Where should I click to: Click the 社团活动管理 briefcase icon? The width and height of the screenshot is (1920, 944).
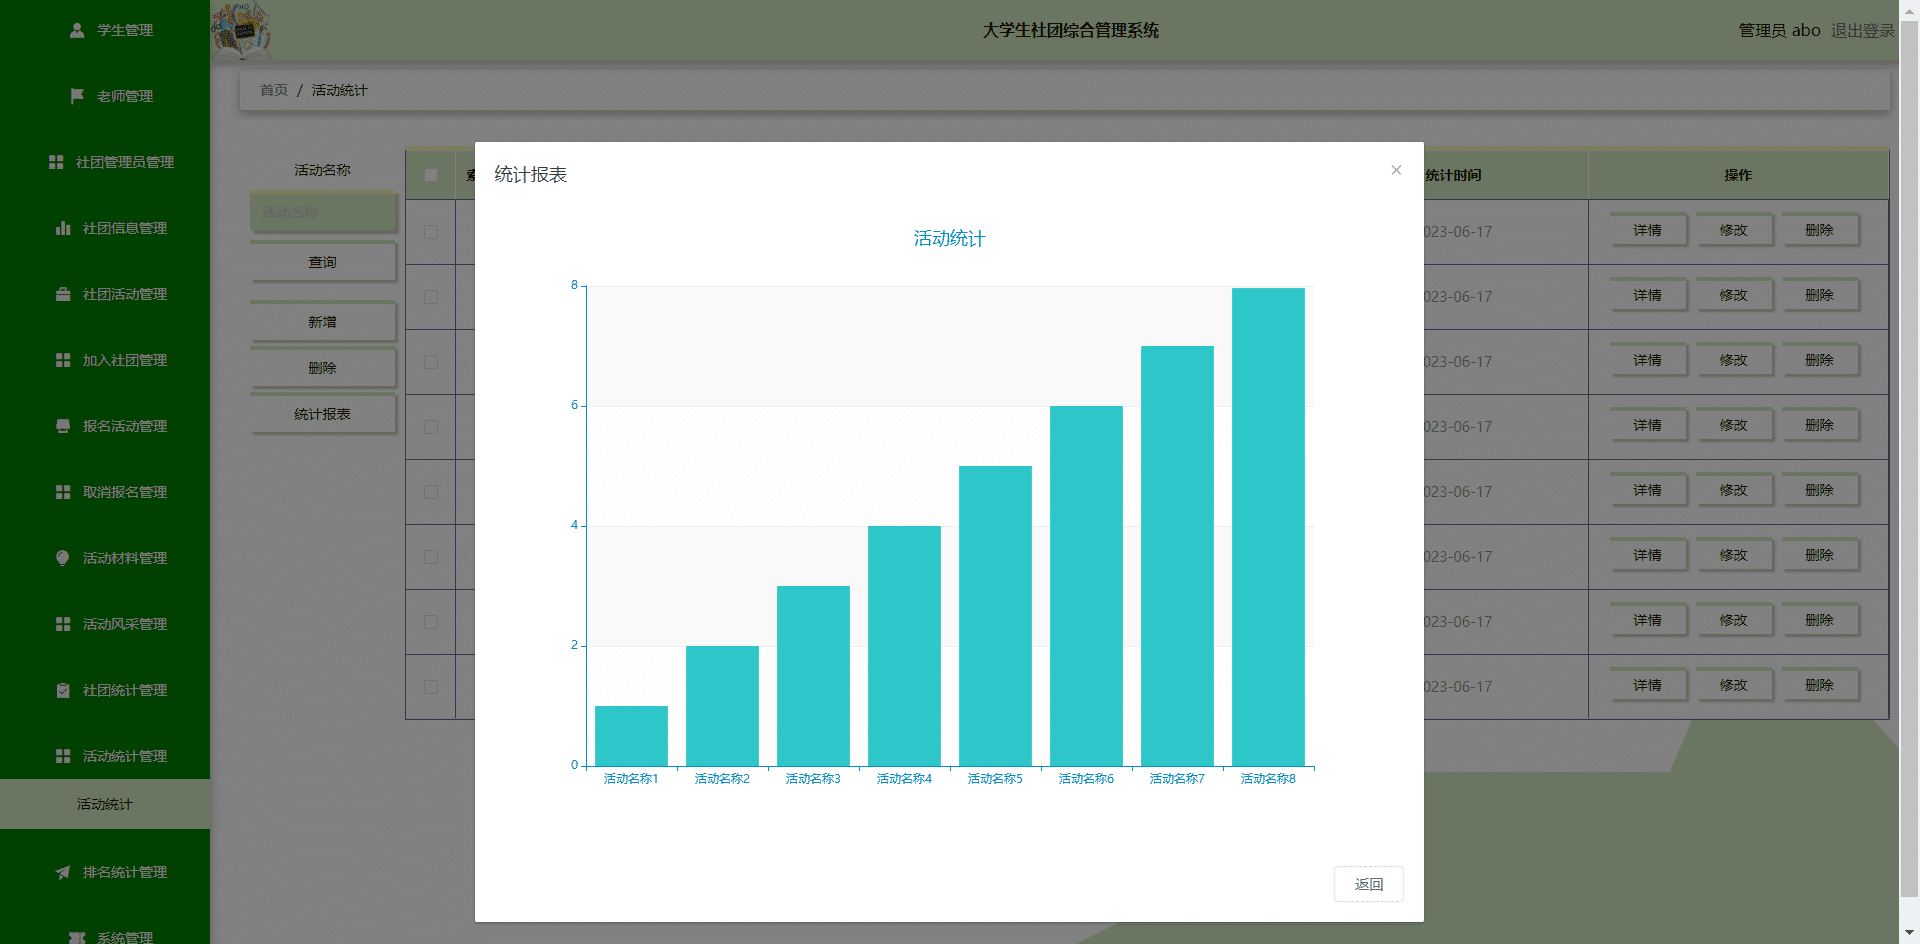63,294
